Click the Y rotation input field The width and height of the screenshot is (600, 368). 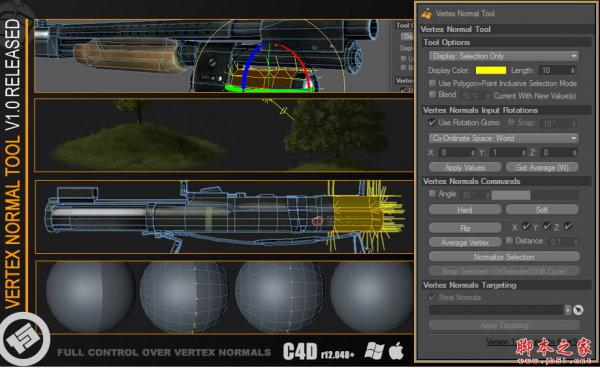click(x=507, y=153)
